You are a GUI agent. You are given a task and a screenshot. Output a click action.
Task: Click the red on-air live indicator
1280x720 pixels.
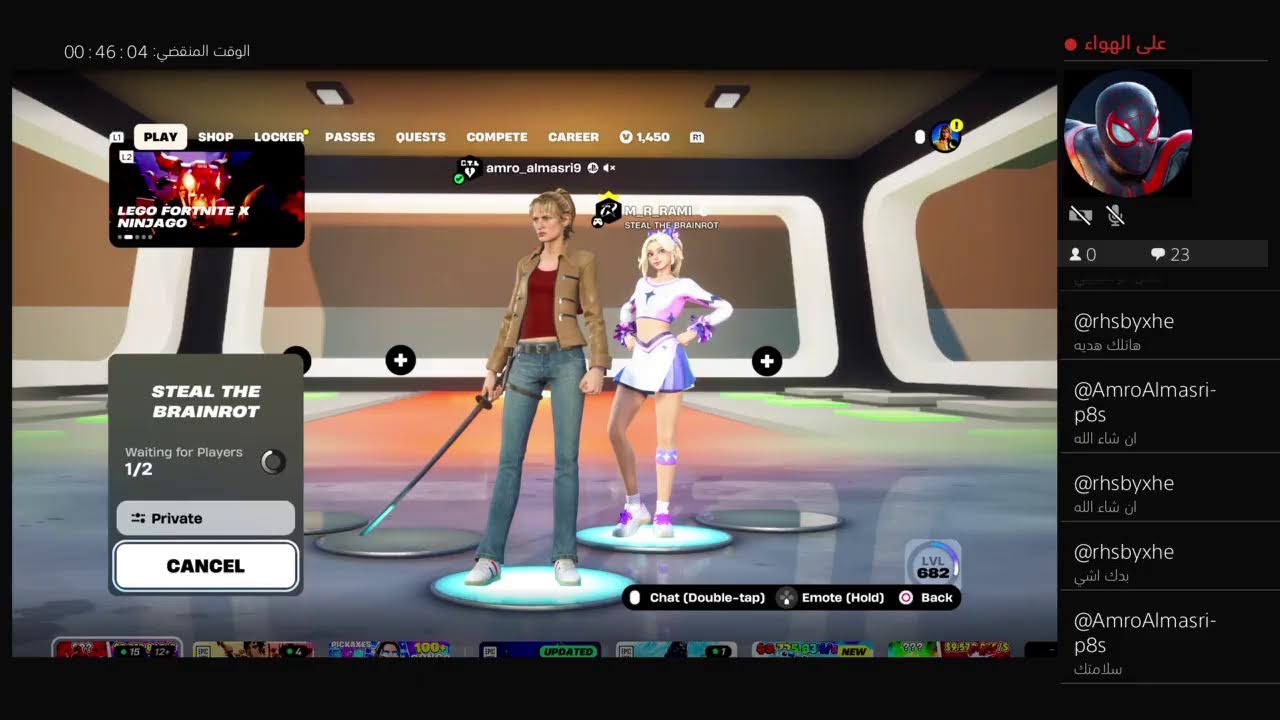[1071, 44]
